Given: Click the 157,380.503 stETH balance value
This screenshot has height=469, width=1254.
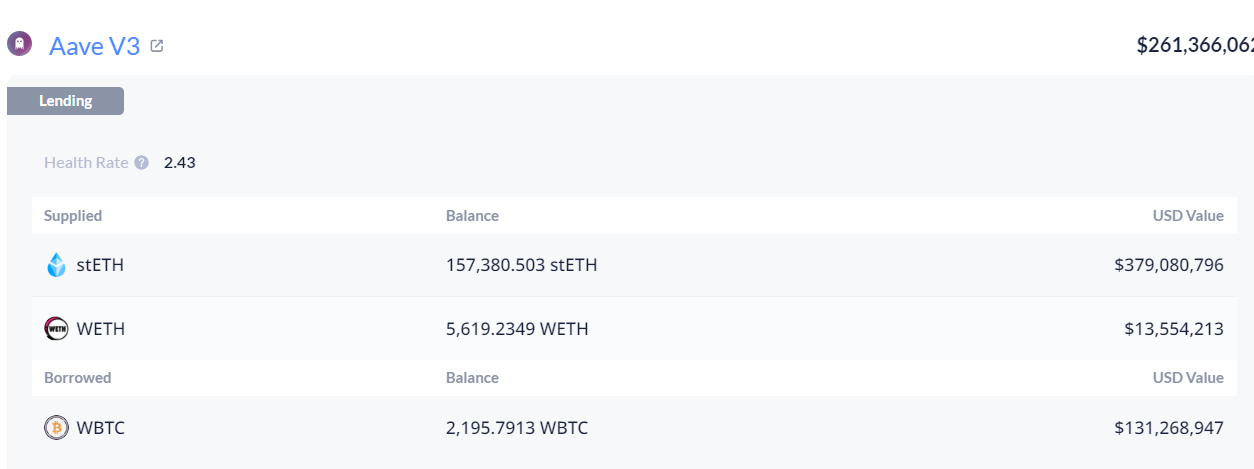Looking at the screenshot, I should pos(521,265).
